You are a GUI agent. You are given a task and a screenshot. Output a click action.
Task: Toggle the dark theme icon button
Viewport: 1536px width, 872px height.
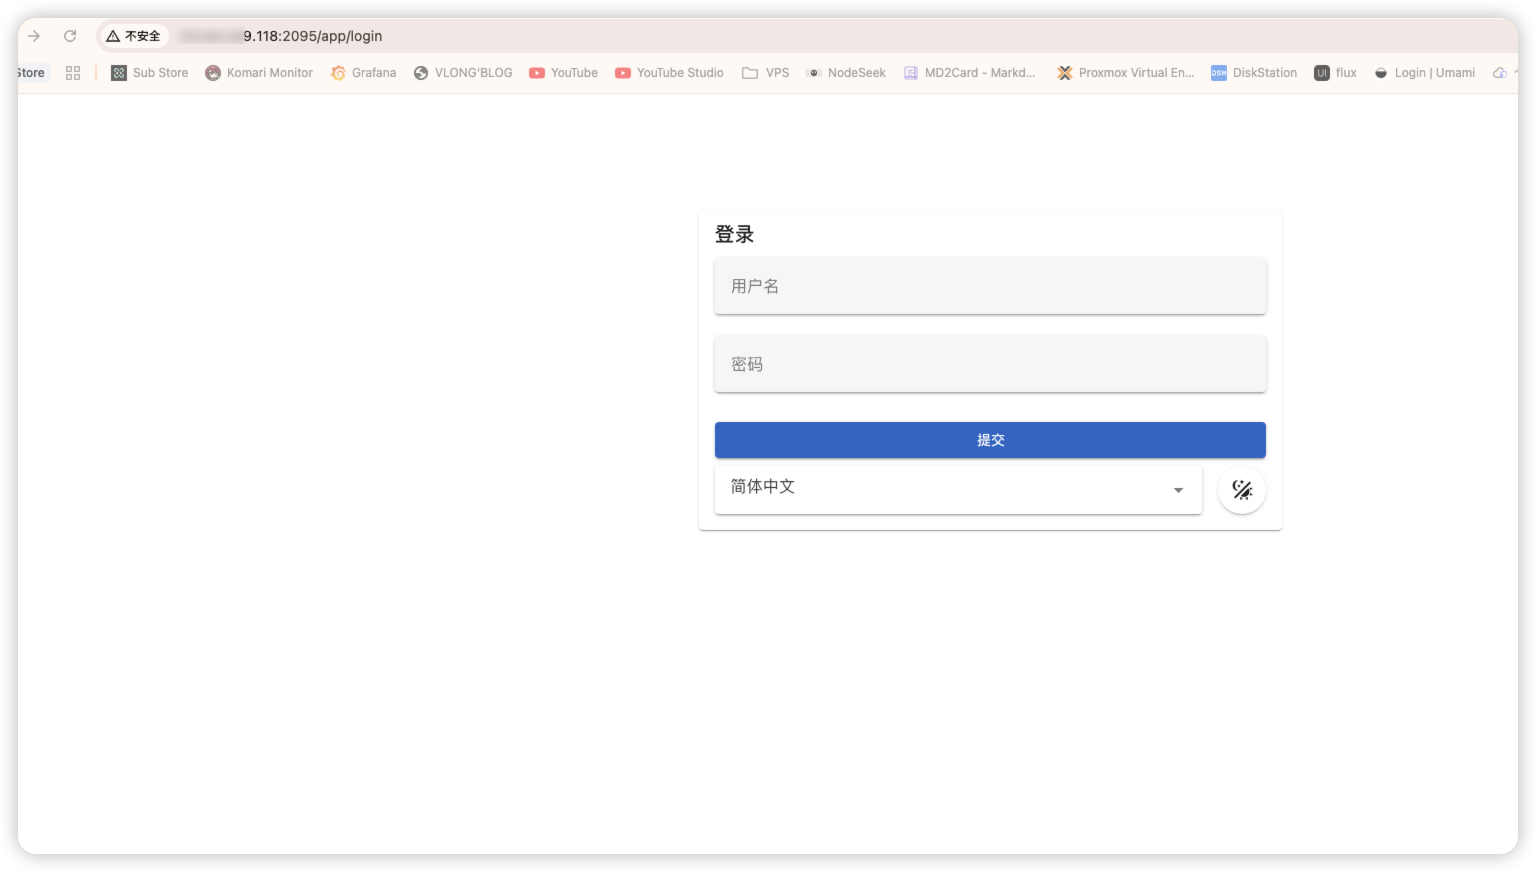coord(1241,490)
